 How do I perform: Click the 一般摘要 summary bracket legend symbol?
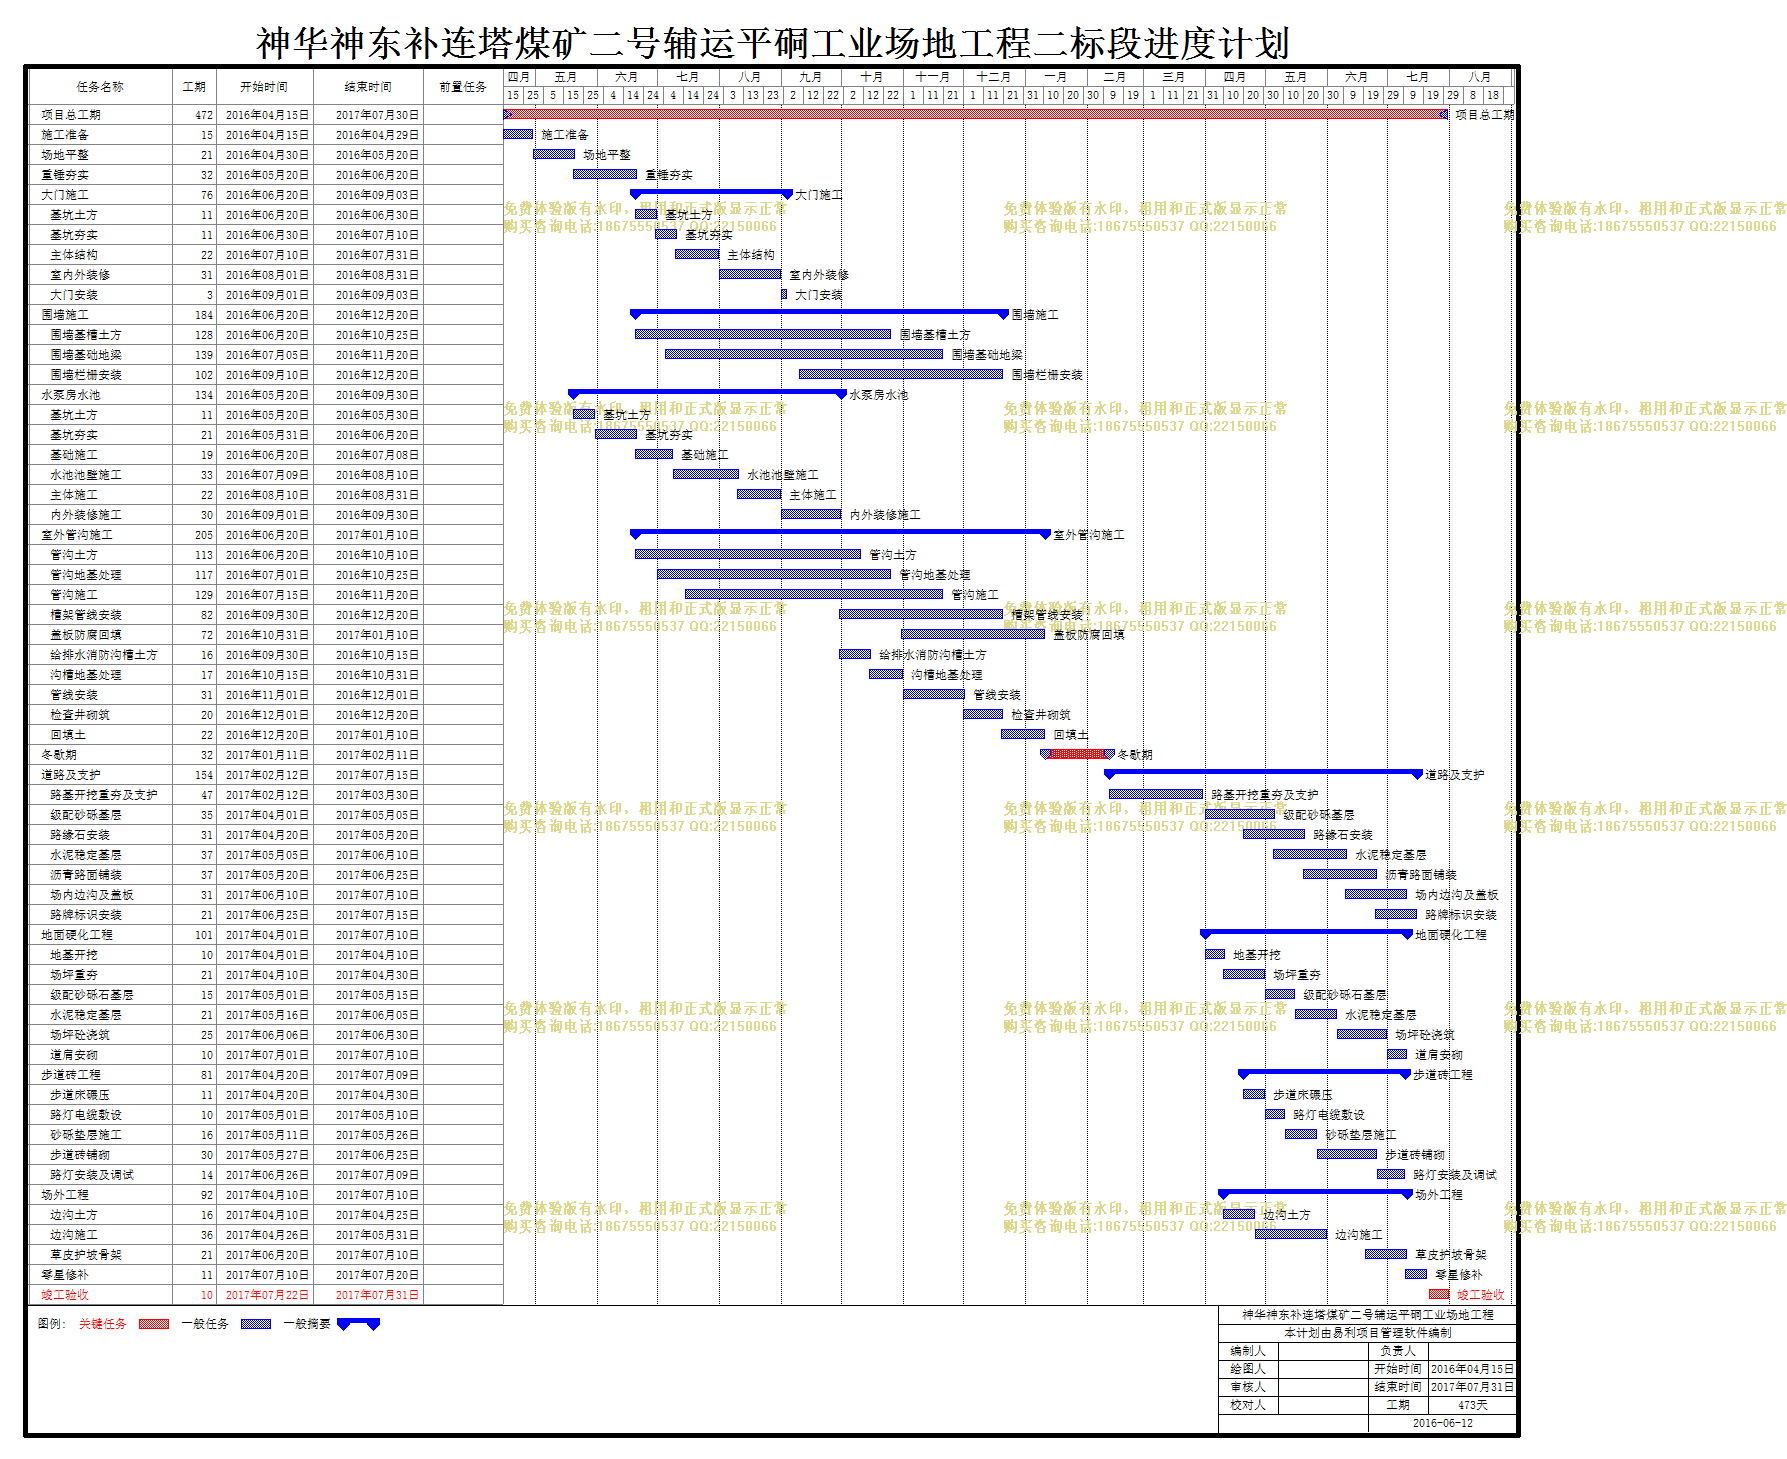(358, 1324)
